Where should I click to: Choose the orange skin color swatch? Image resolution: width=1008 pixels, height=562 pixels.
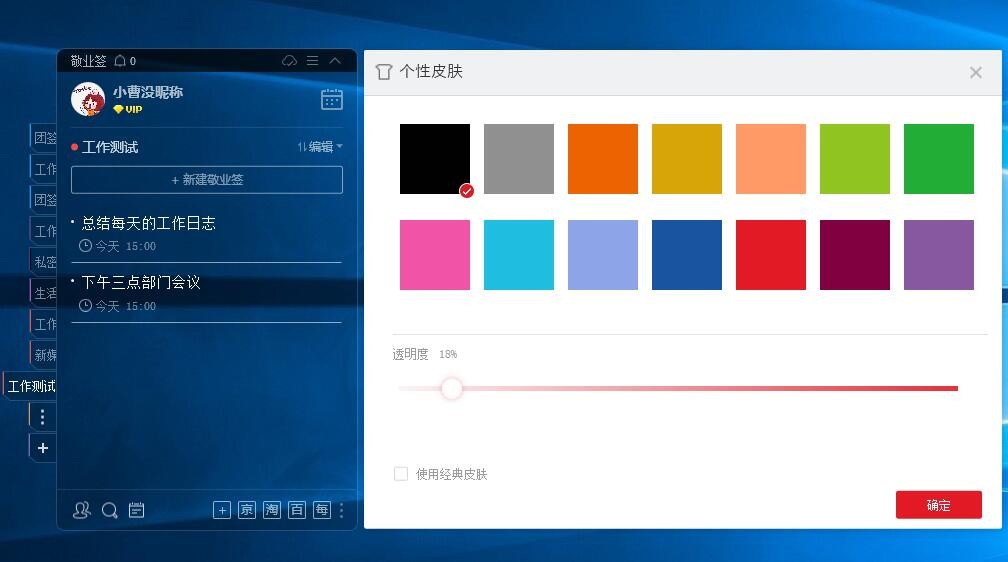pos(603,159)
